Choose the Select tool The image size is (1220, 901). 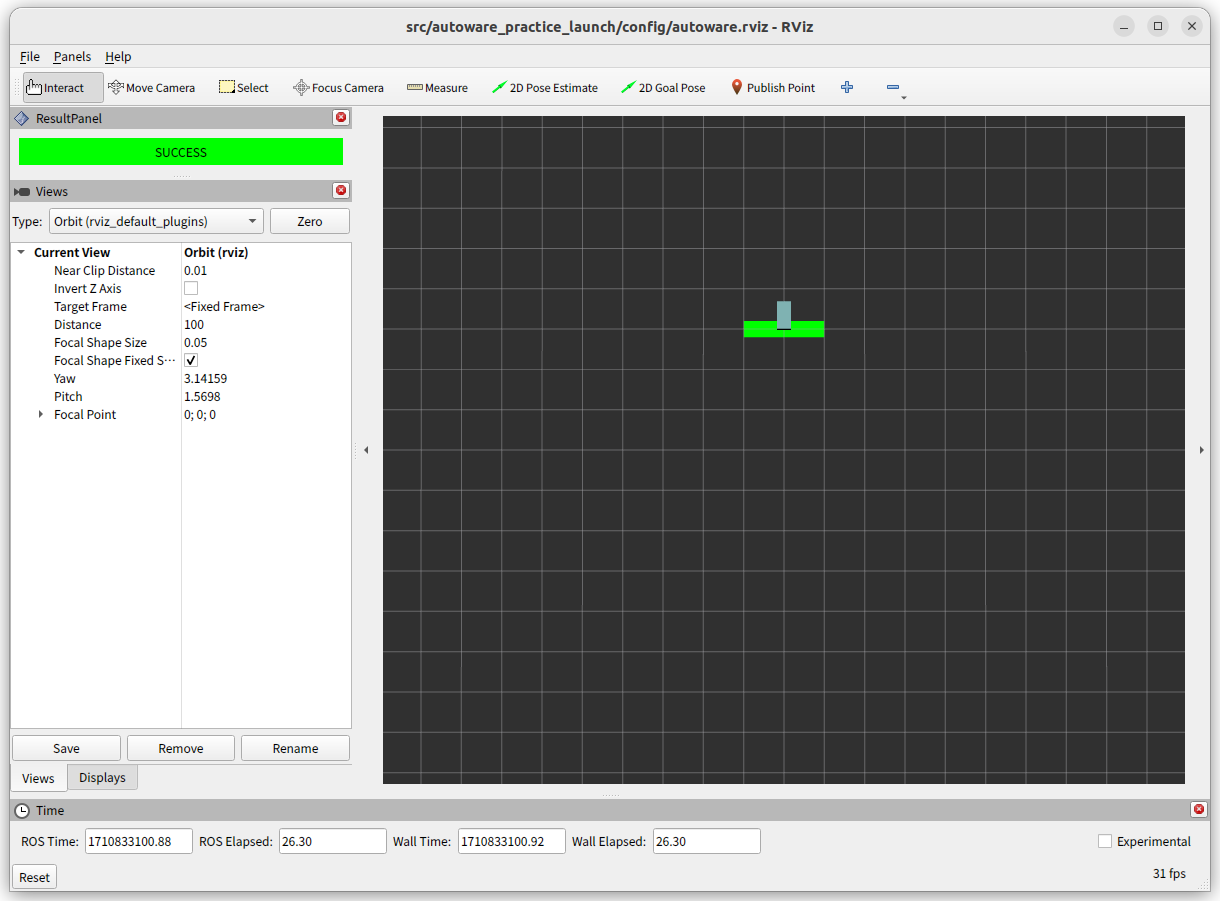click(x=244, y=88)
